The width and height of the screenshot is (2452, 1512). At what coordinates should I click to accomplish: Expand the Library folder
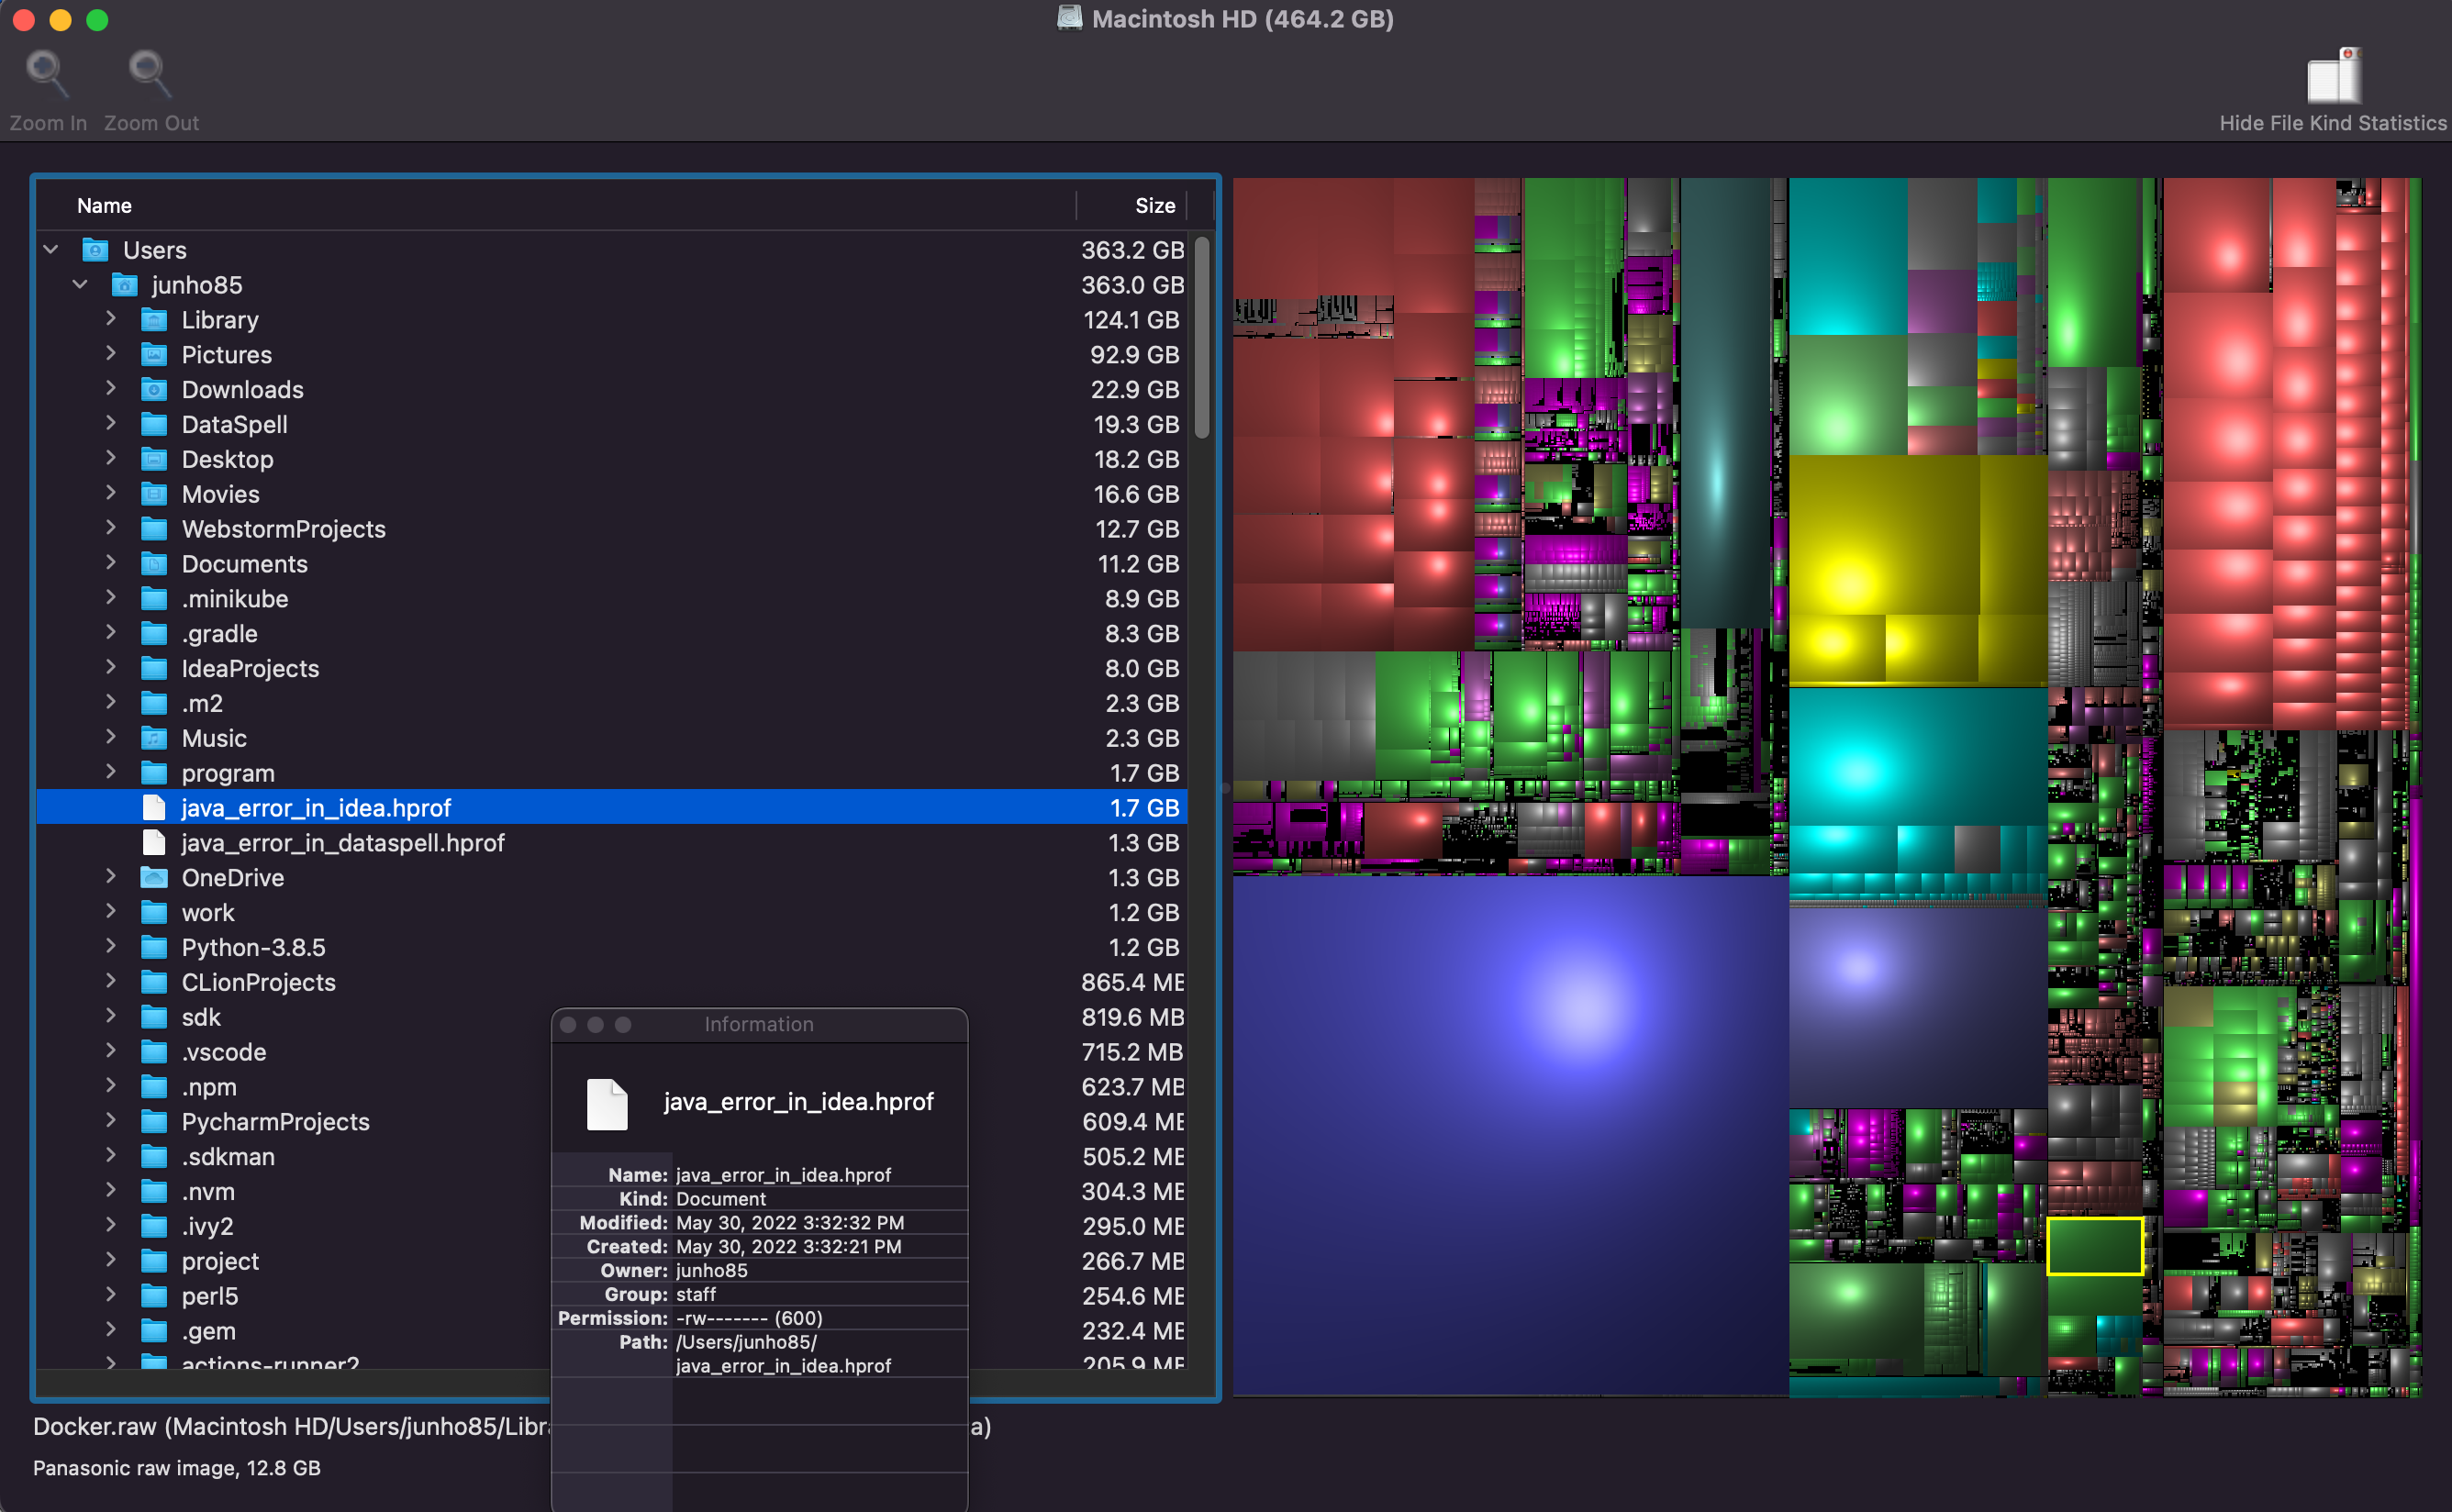(111, 320)
